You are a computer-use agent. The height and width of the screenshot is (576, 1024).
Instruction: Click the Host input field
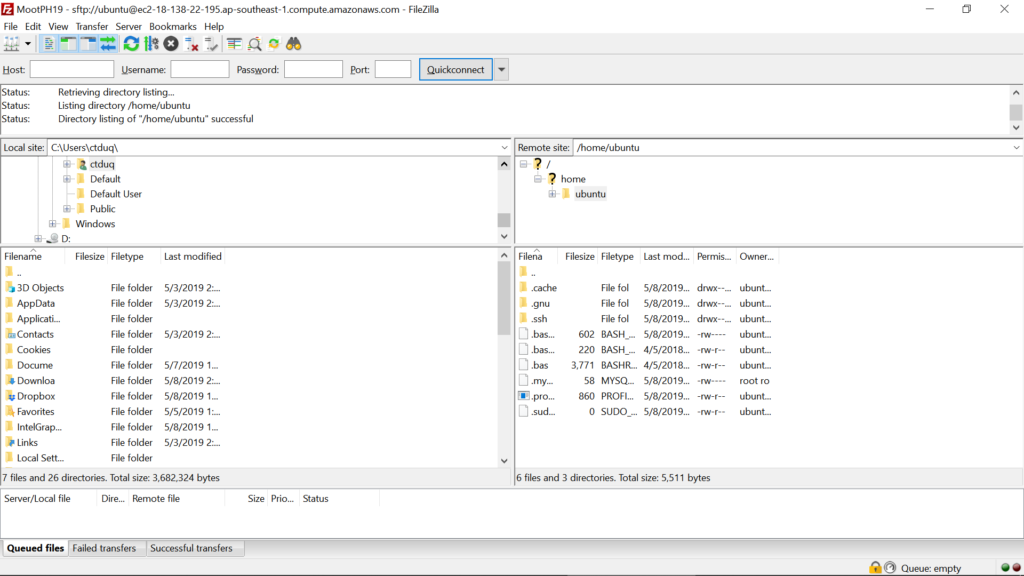tap(72, 69)
